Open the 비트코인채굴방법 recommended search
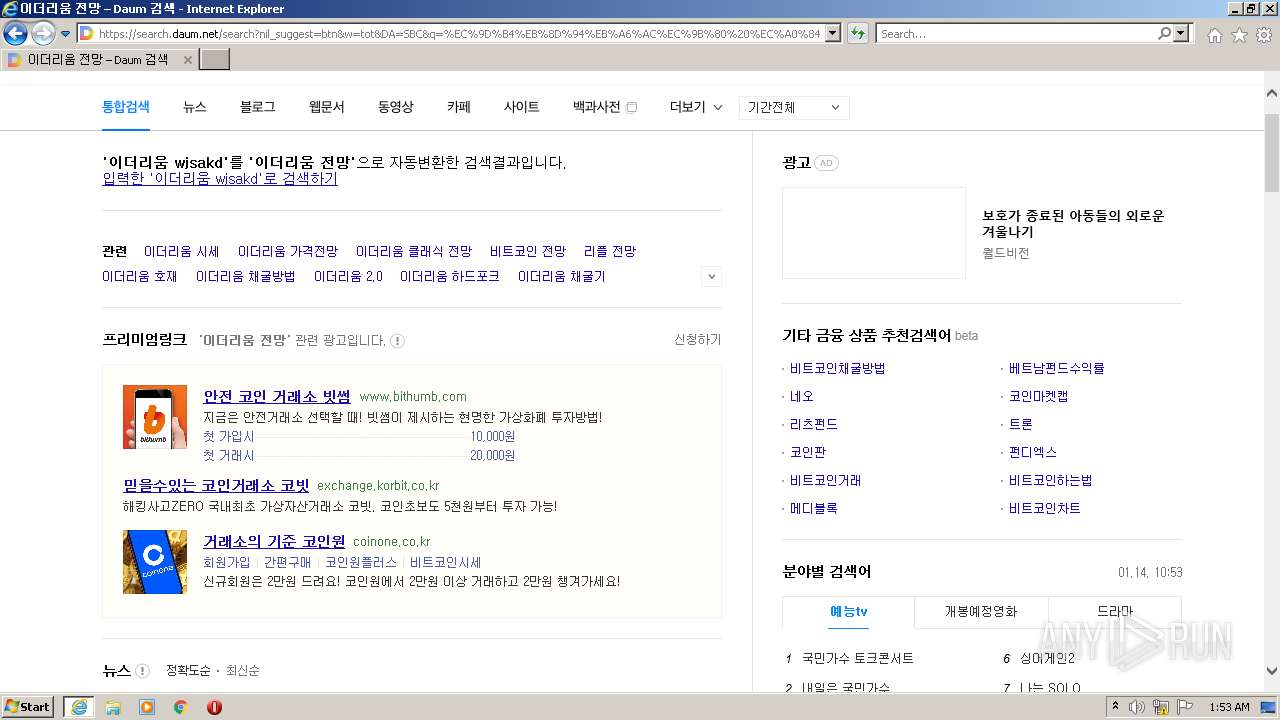 pyautogui.click(x=837, y=368)
